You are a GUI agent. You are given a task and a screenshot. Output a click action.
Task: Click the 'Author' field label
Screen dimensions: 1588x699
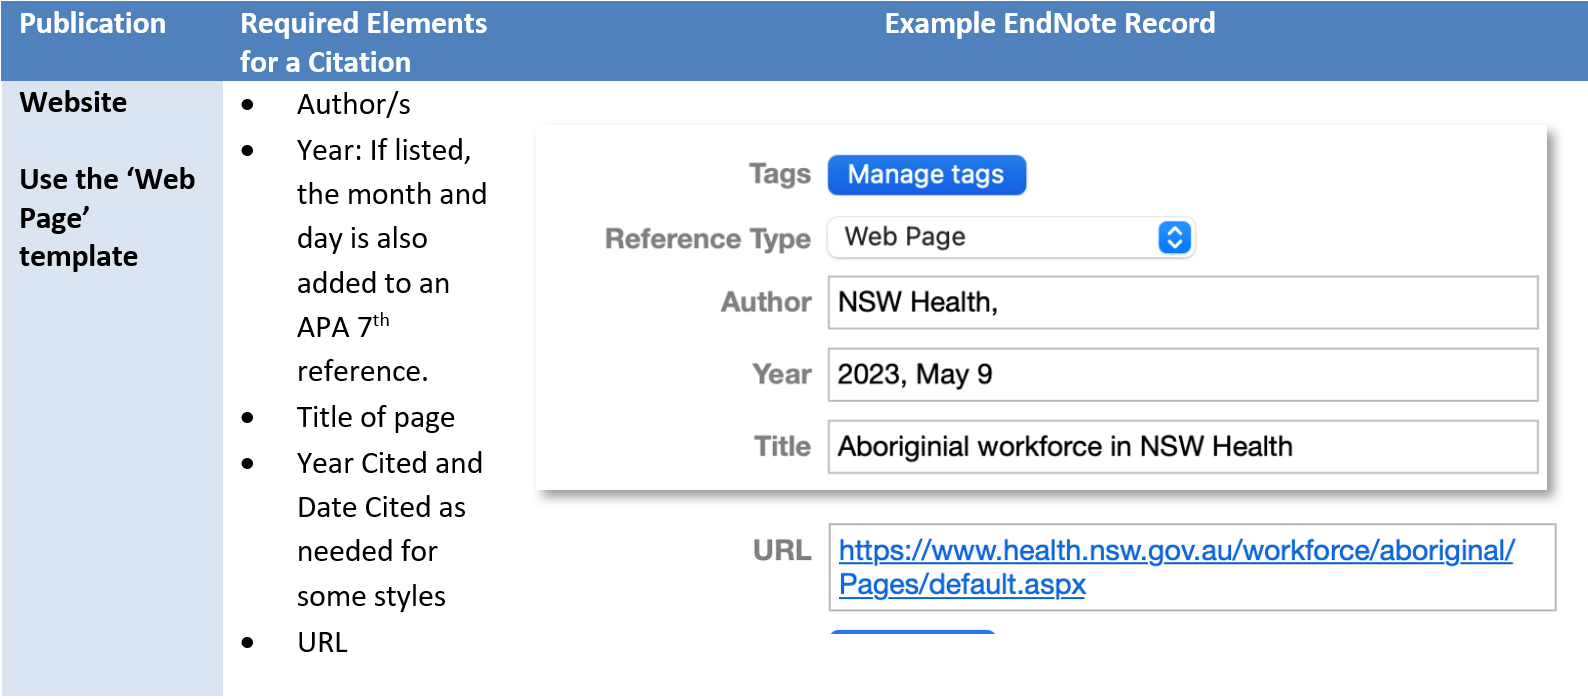click(x=766, y=302)
